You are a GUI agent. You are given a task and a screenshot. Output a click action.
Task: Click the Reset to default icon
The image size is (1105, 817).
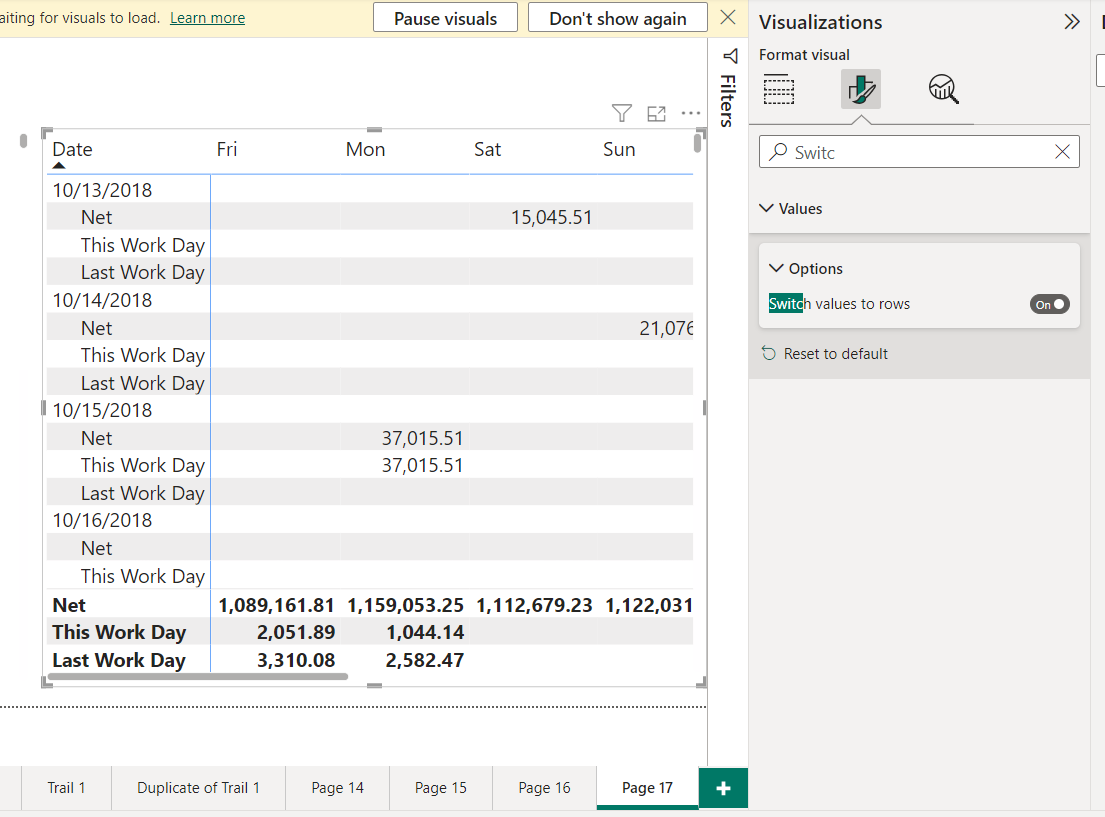click(769, 353)
